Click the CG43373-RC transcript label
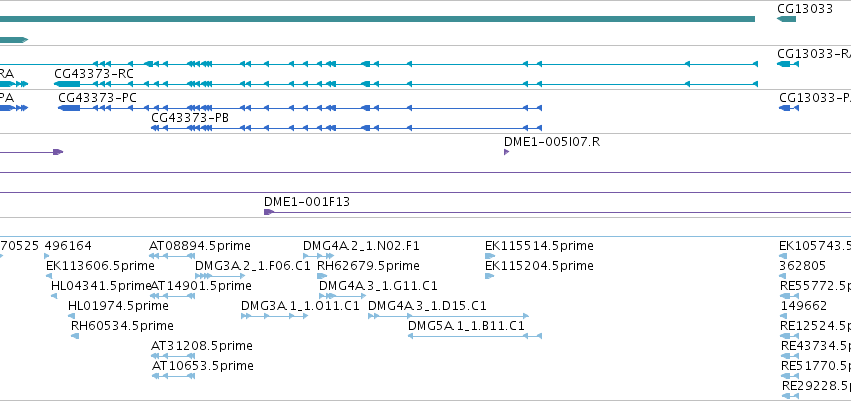 [93, 74]
